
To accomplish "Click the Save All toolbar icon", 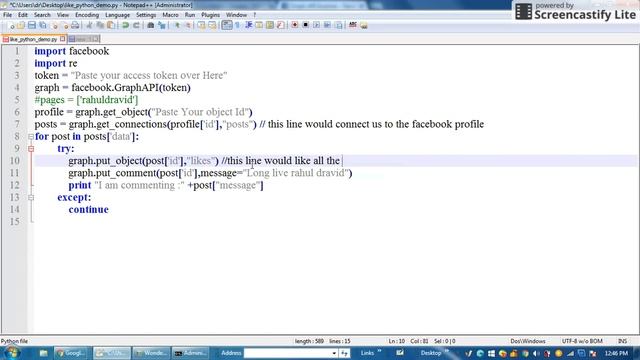I will (x=42, y=25).
